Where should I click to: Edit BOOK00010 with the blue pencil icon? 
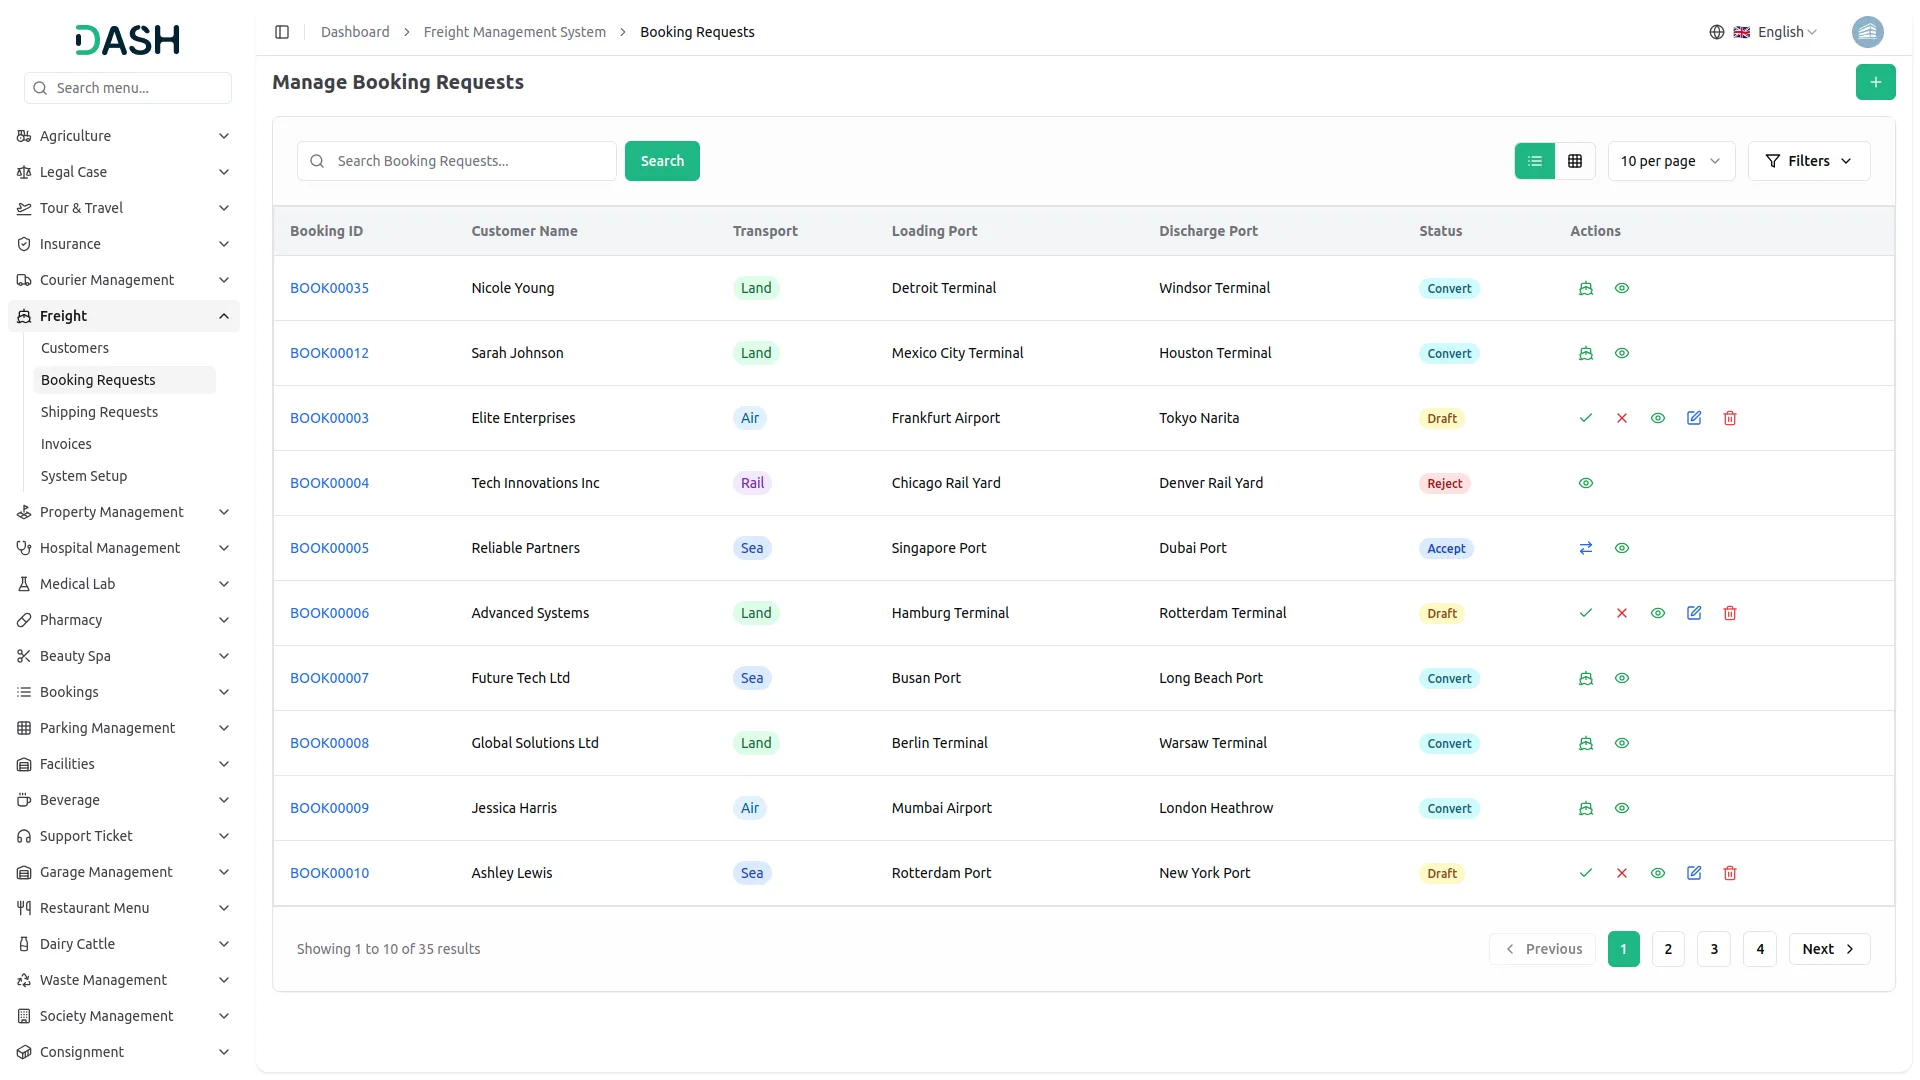point(1694,873)
